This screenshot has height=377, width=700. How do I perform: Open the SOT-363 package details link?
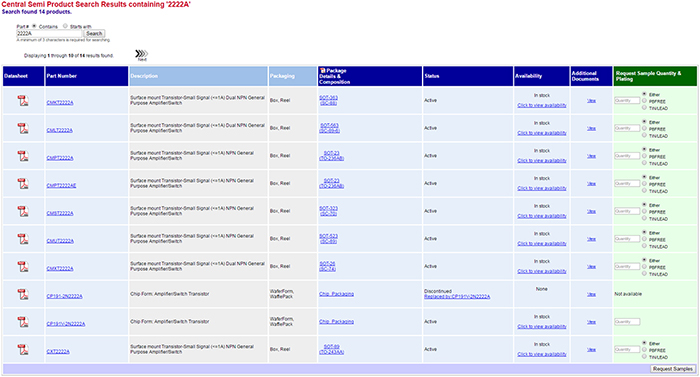329,98
